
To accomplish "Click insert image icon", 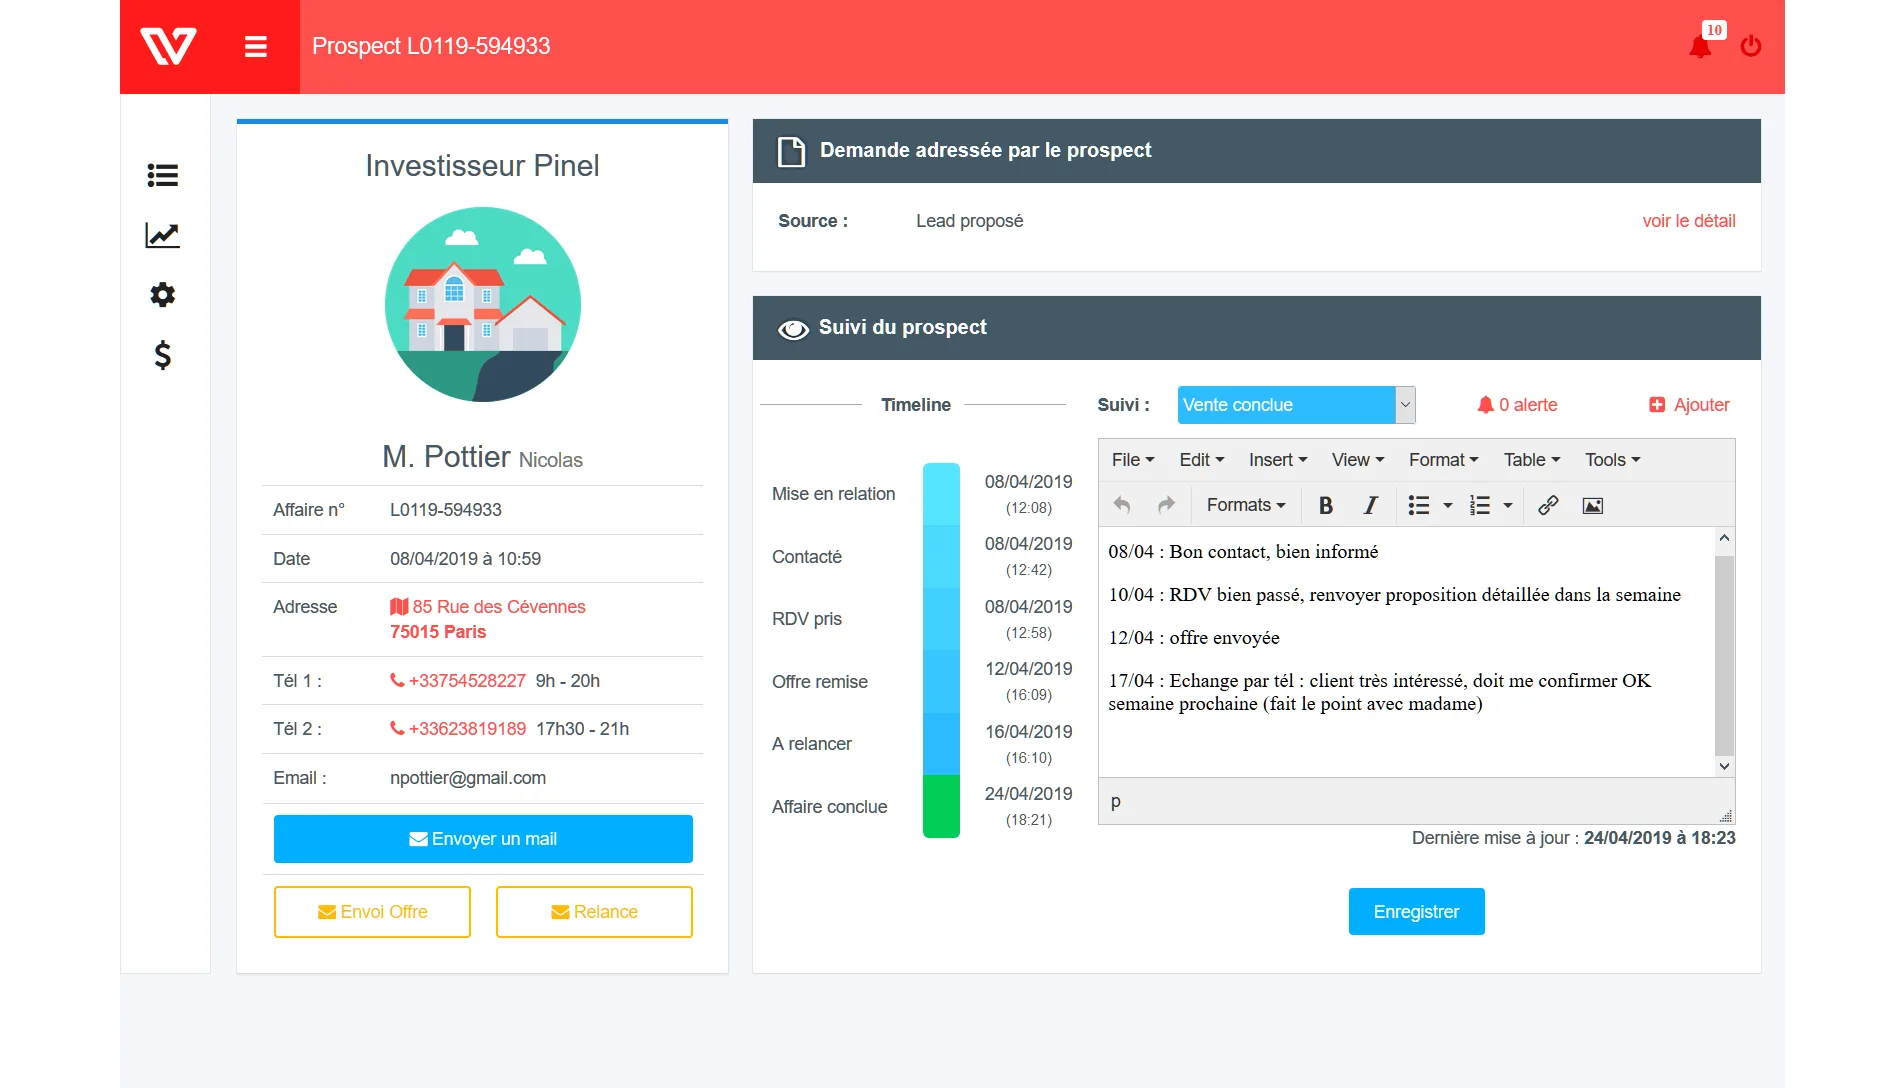I will [x=1593, y=505].
